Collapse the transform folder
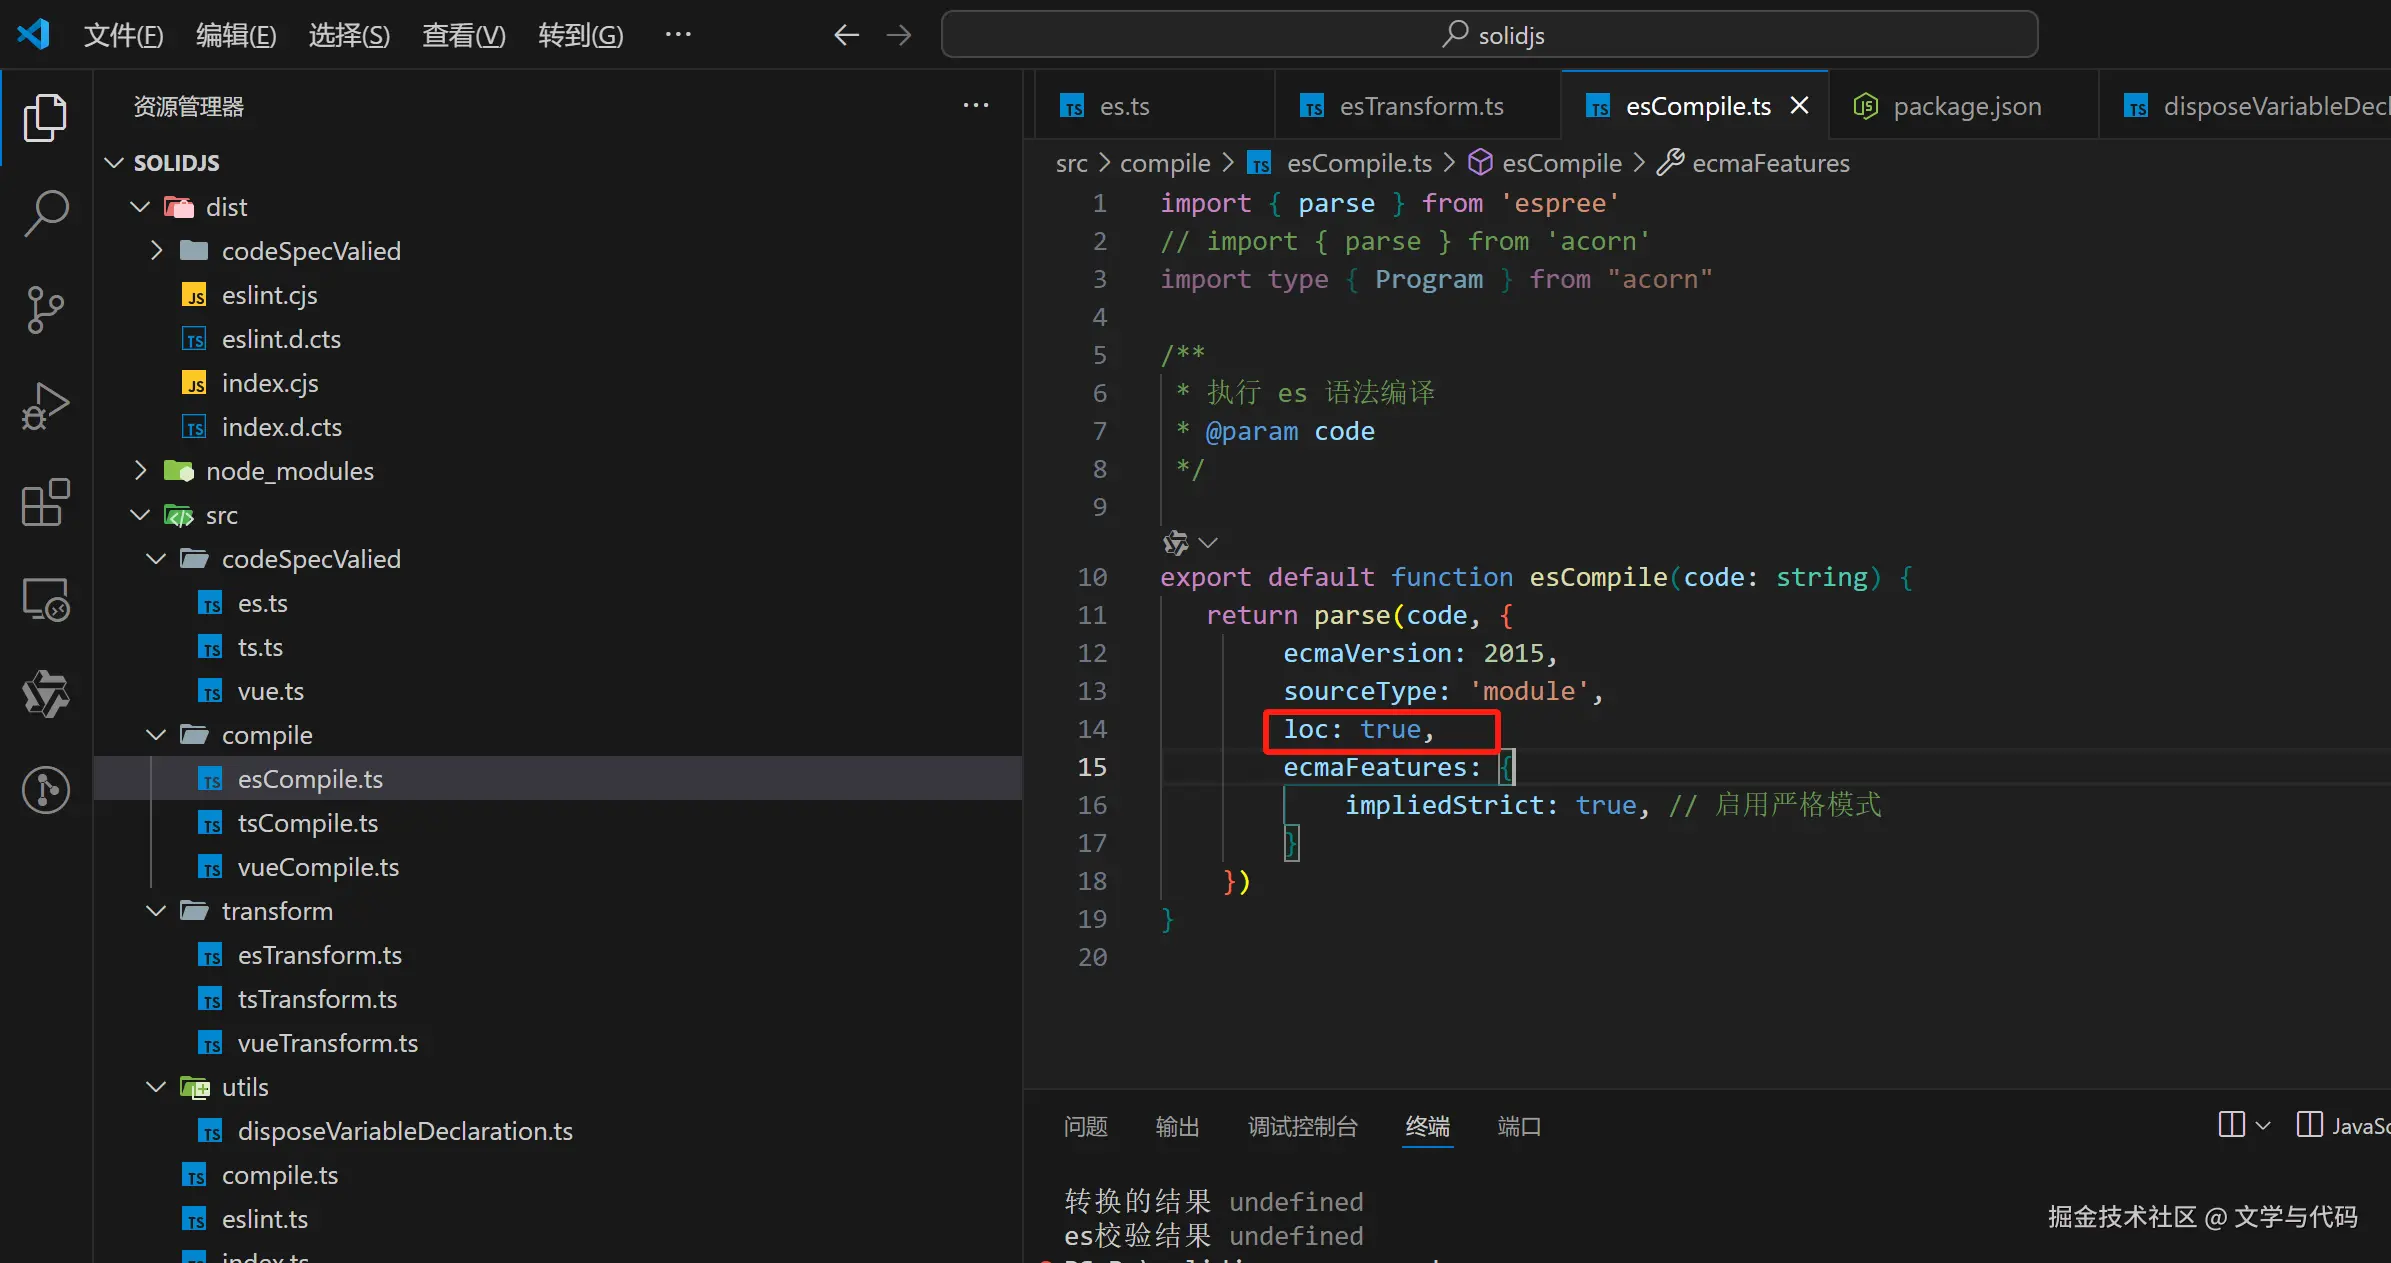 156,911
